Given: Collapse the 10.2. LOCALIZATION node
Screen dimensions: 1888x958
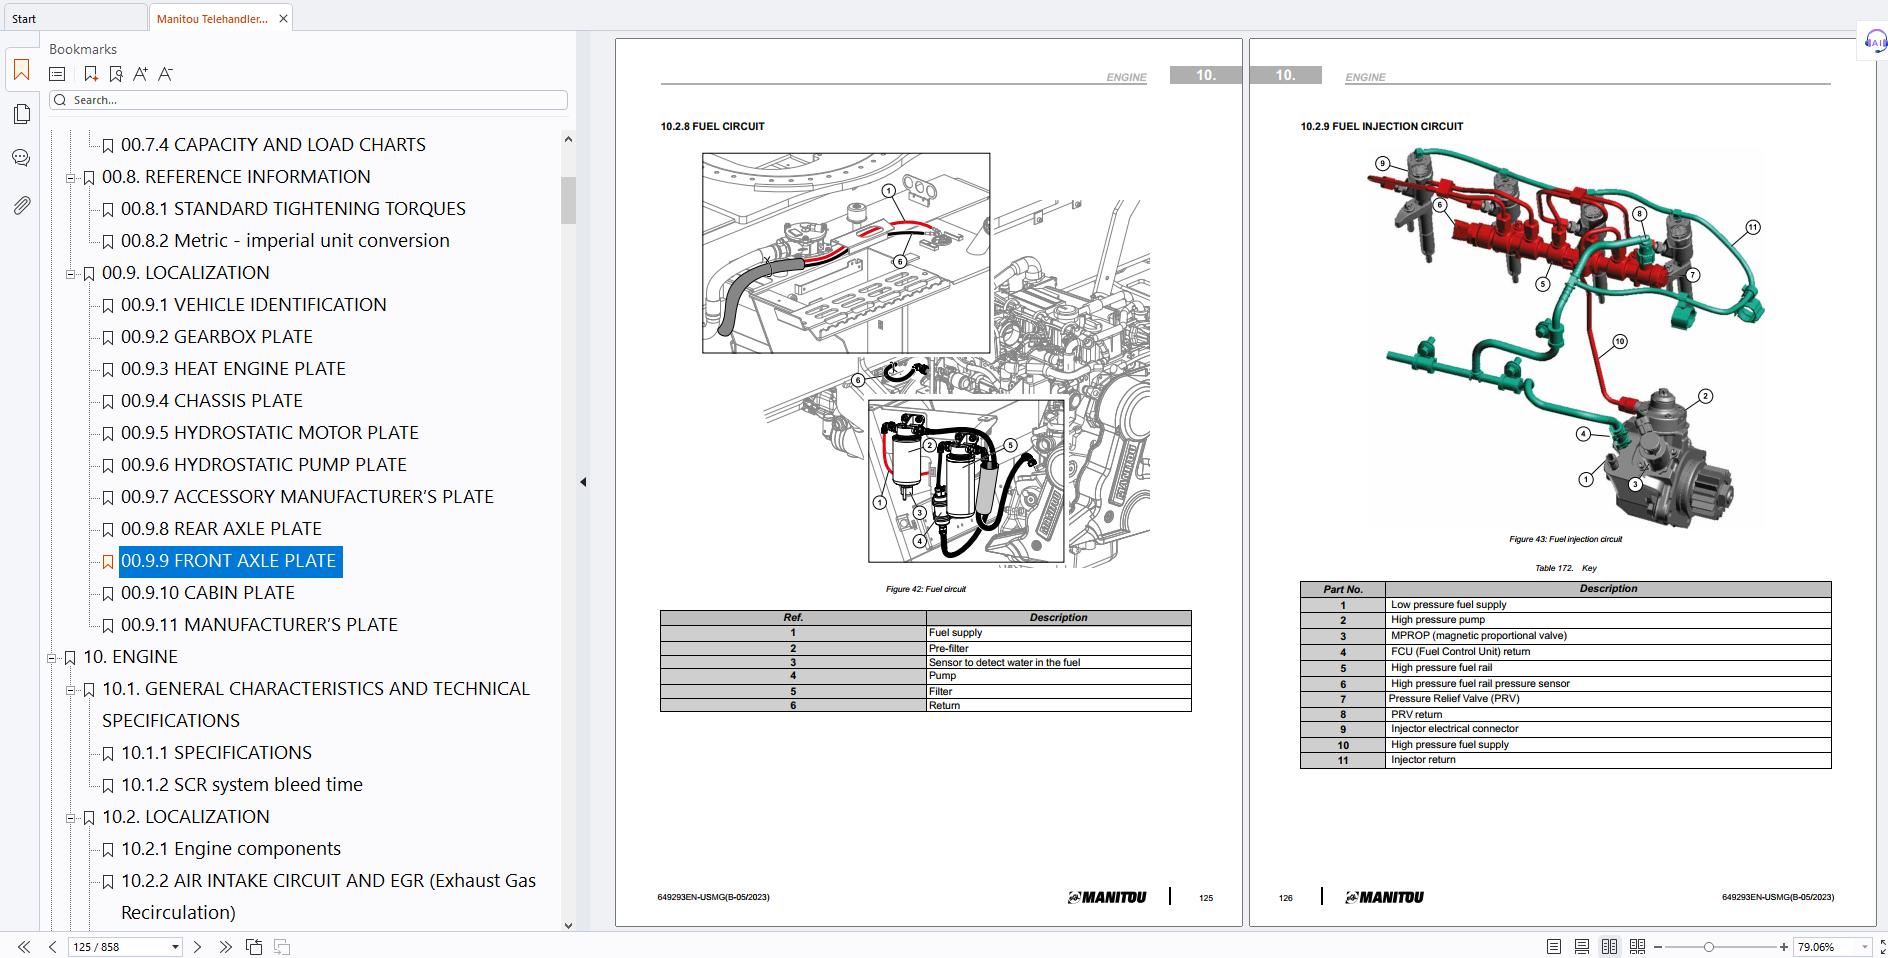Looking at the screenshot, I should [71, 818].
